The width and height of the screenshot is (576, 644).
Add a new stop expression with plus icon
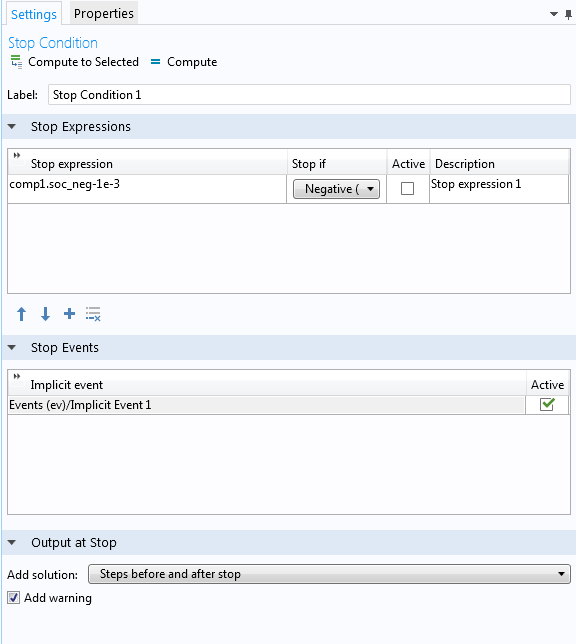69,314
